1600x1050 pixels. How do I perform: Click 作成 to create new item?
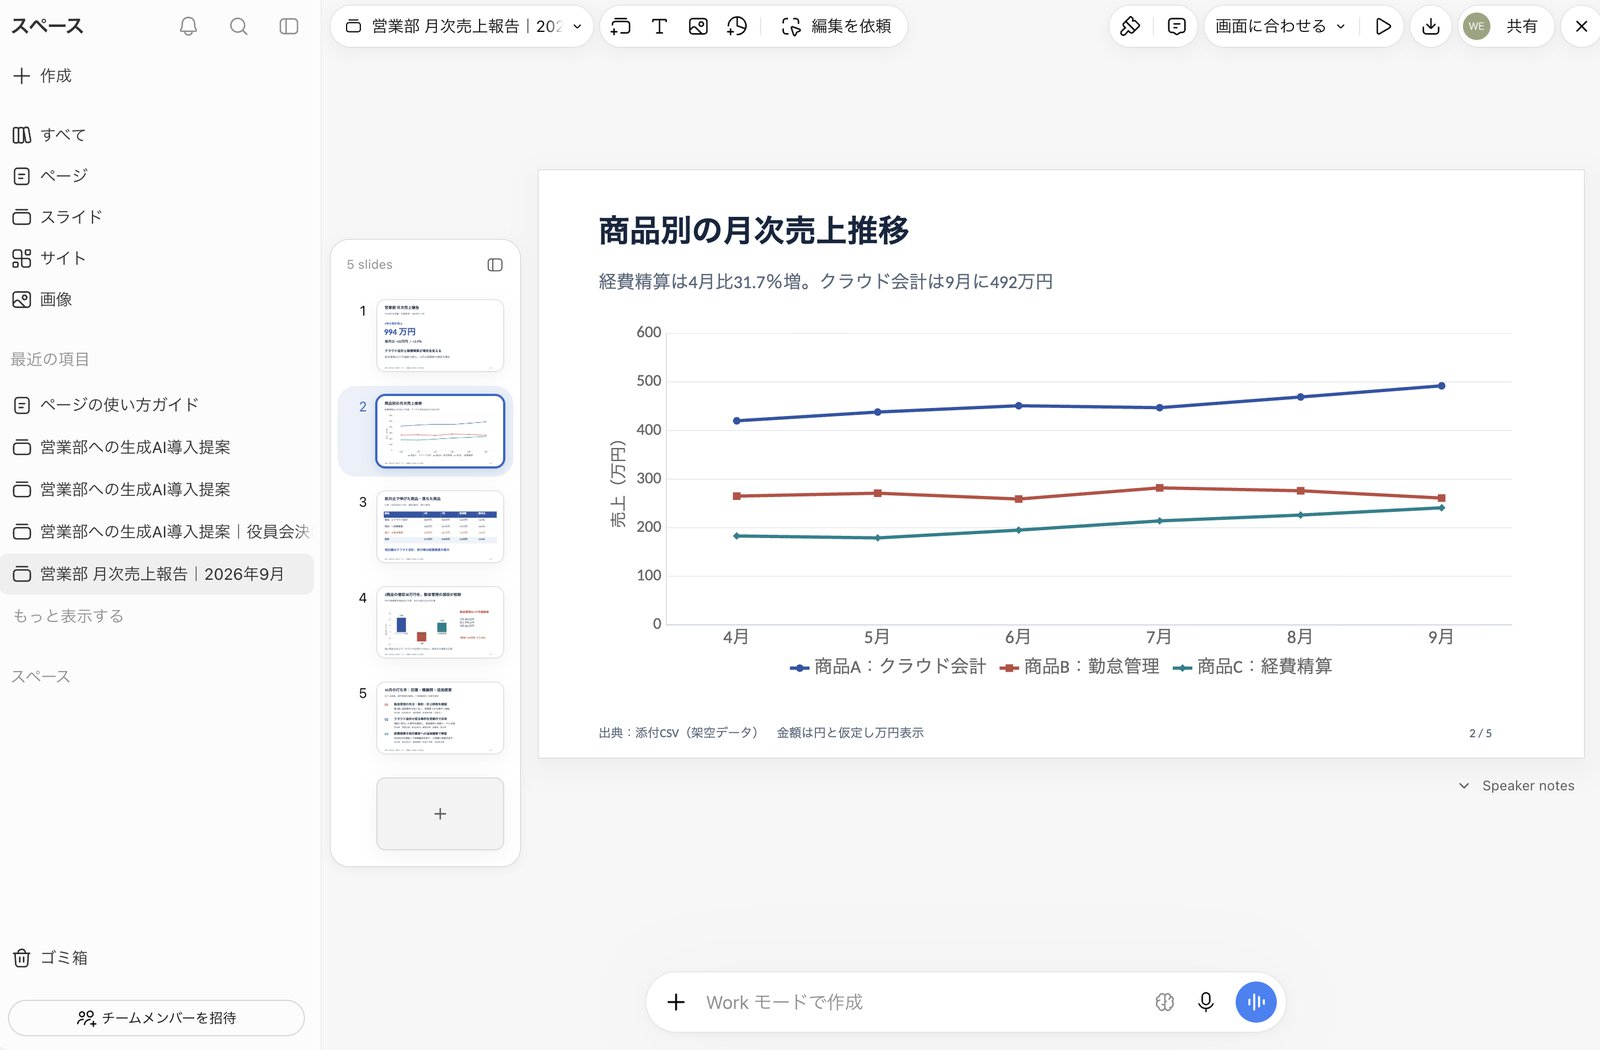[41, 75]
